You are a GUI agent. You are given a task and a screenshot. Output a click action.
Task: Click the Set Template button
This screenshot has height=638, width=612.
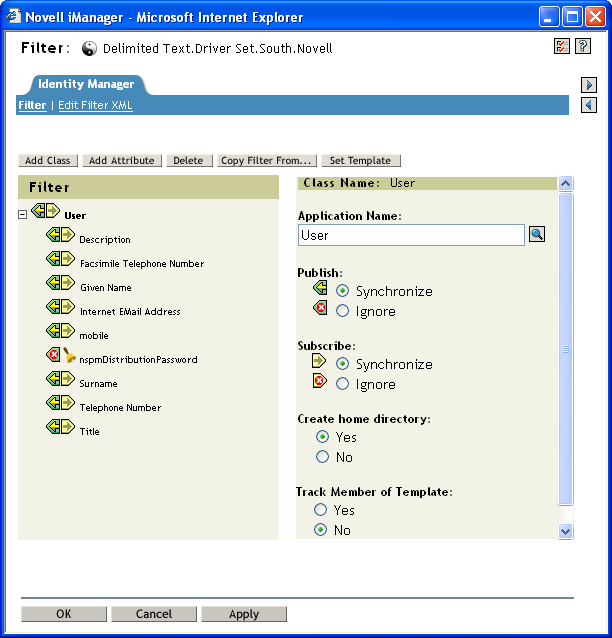coord(361,160)
